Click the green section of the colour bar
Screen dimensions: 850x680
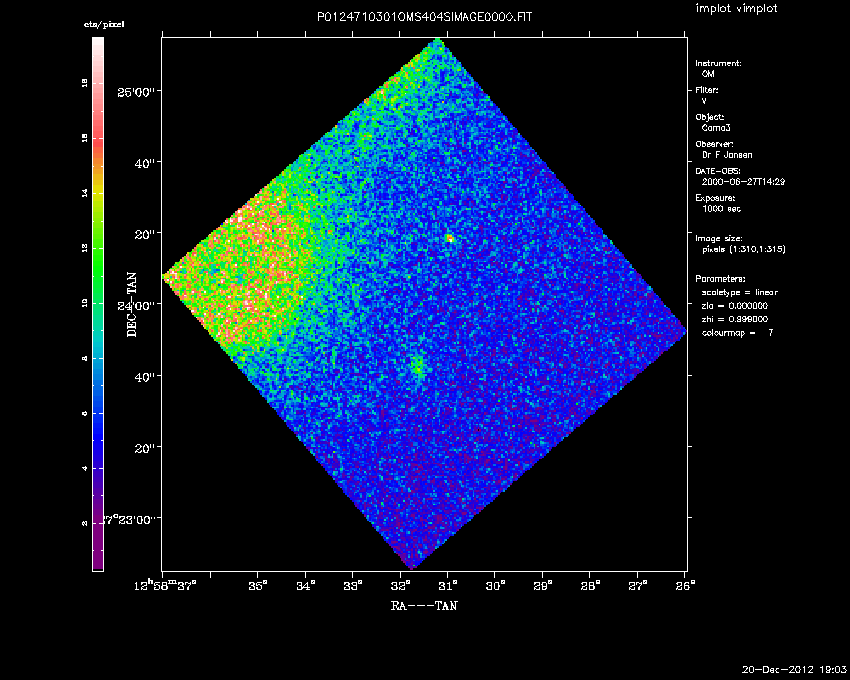(98, 250)
